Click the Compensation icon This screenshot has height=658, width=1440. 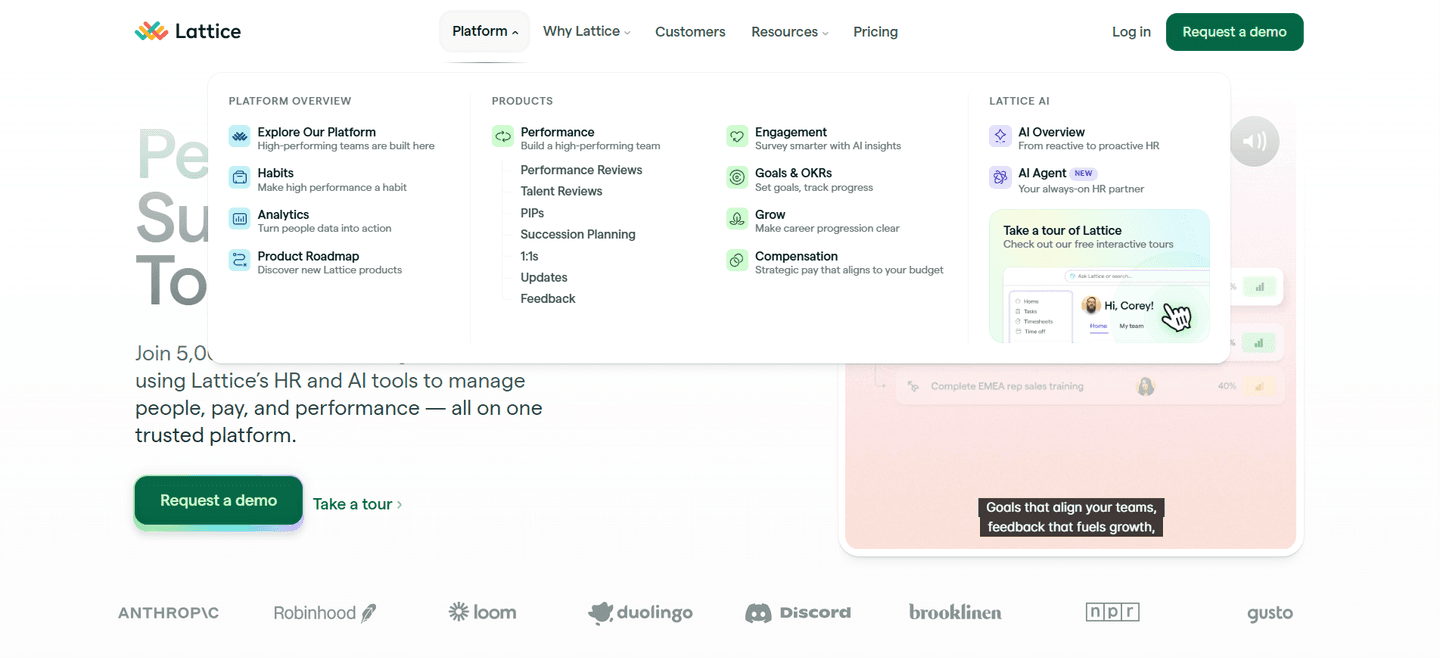(737, 260)
